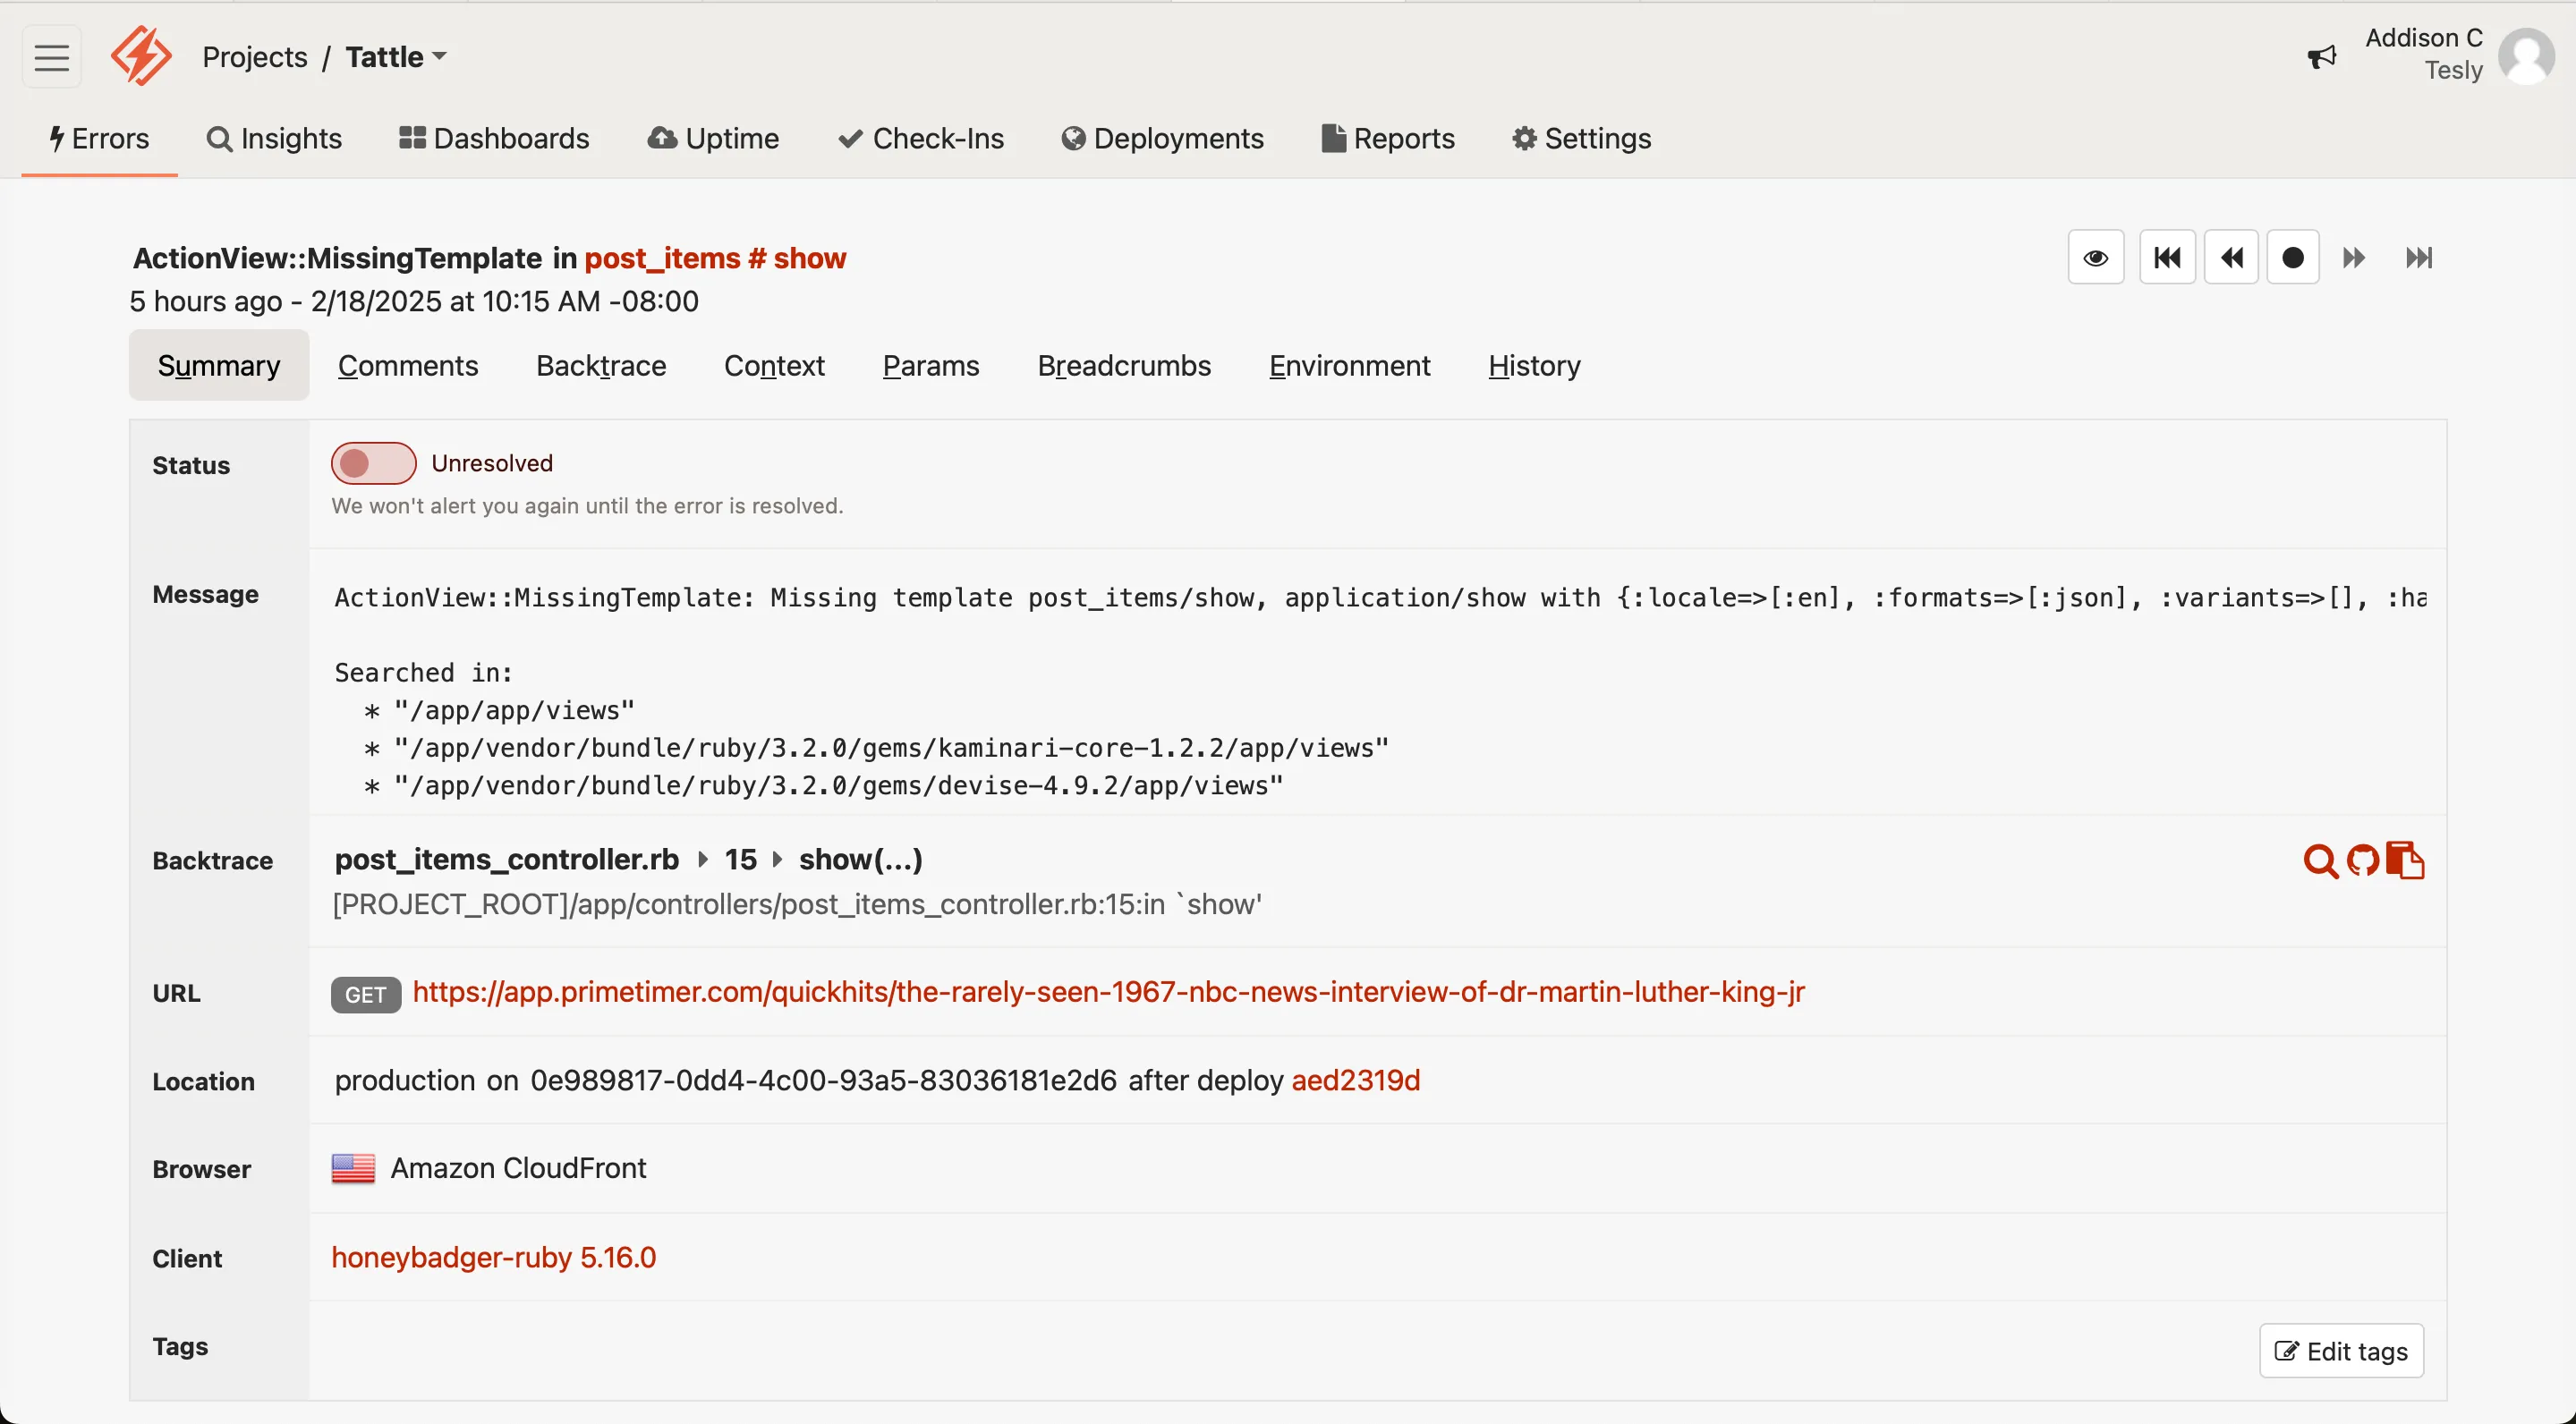The image size is (2576, 1424).
Task: Open the deploy aed2319d link
Action: (x=1355, y=1081)
